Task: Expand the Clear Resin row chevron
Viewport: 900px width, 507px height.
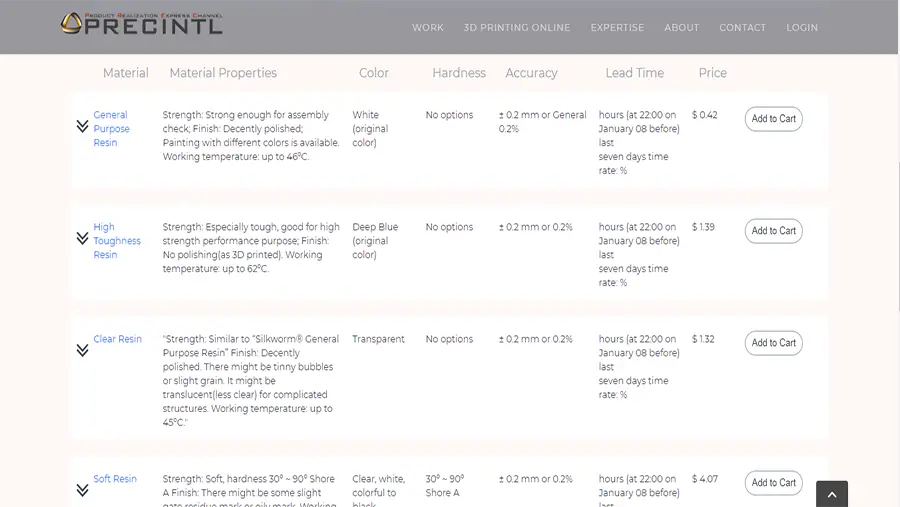Action: click(x=82, y=350)
